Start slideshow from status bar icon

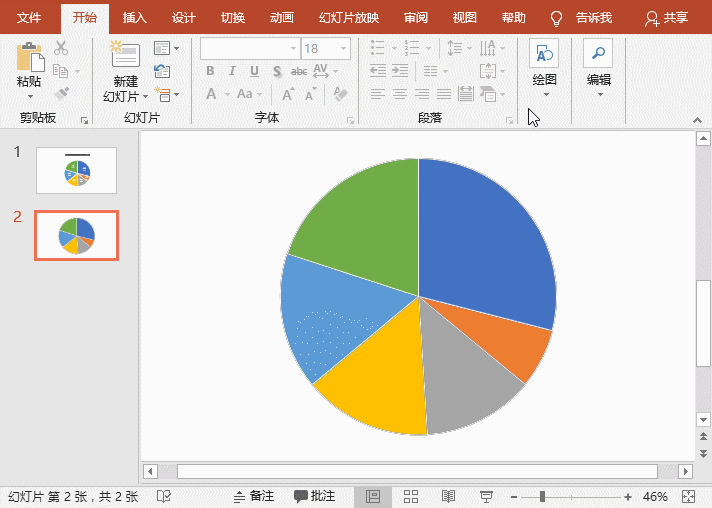click(x=486, y=496)
